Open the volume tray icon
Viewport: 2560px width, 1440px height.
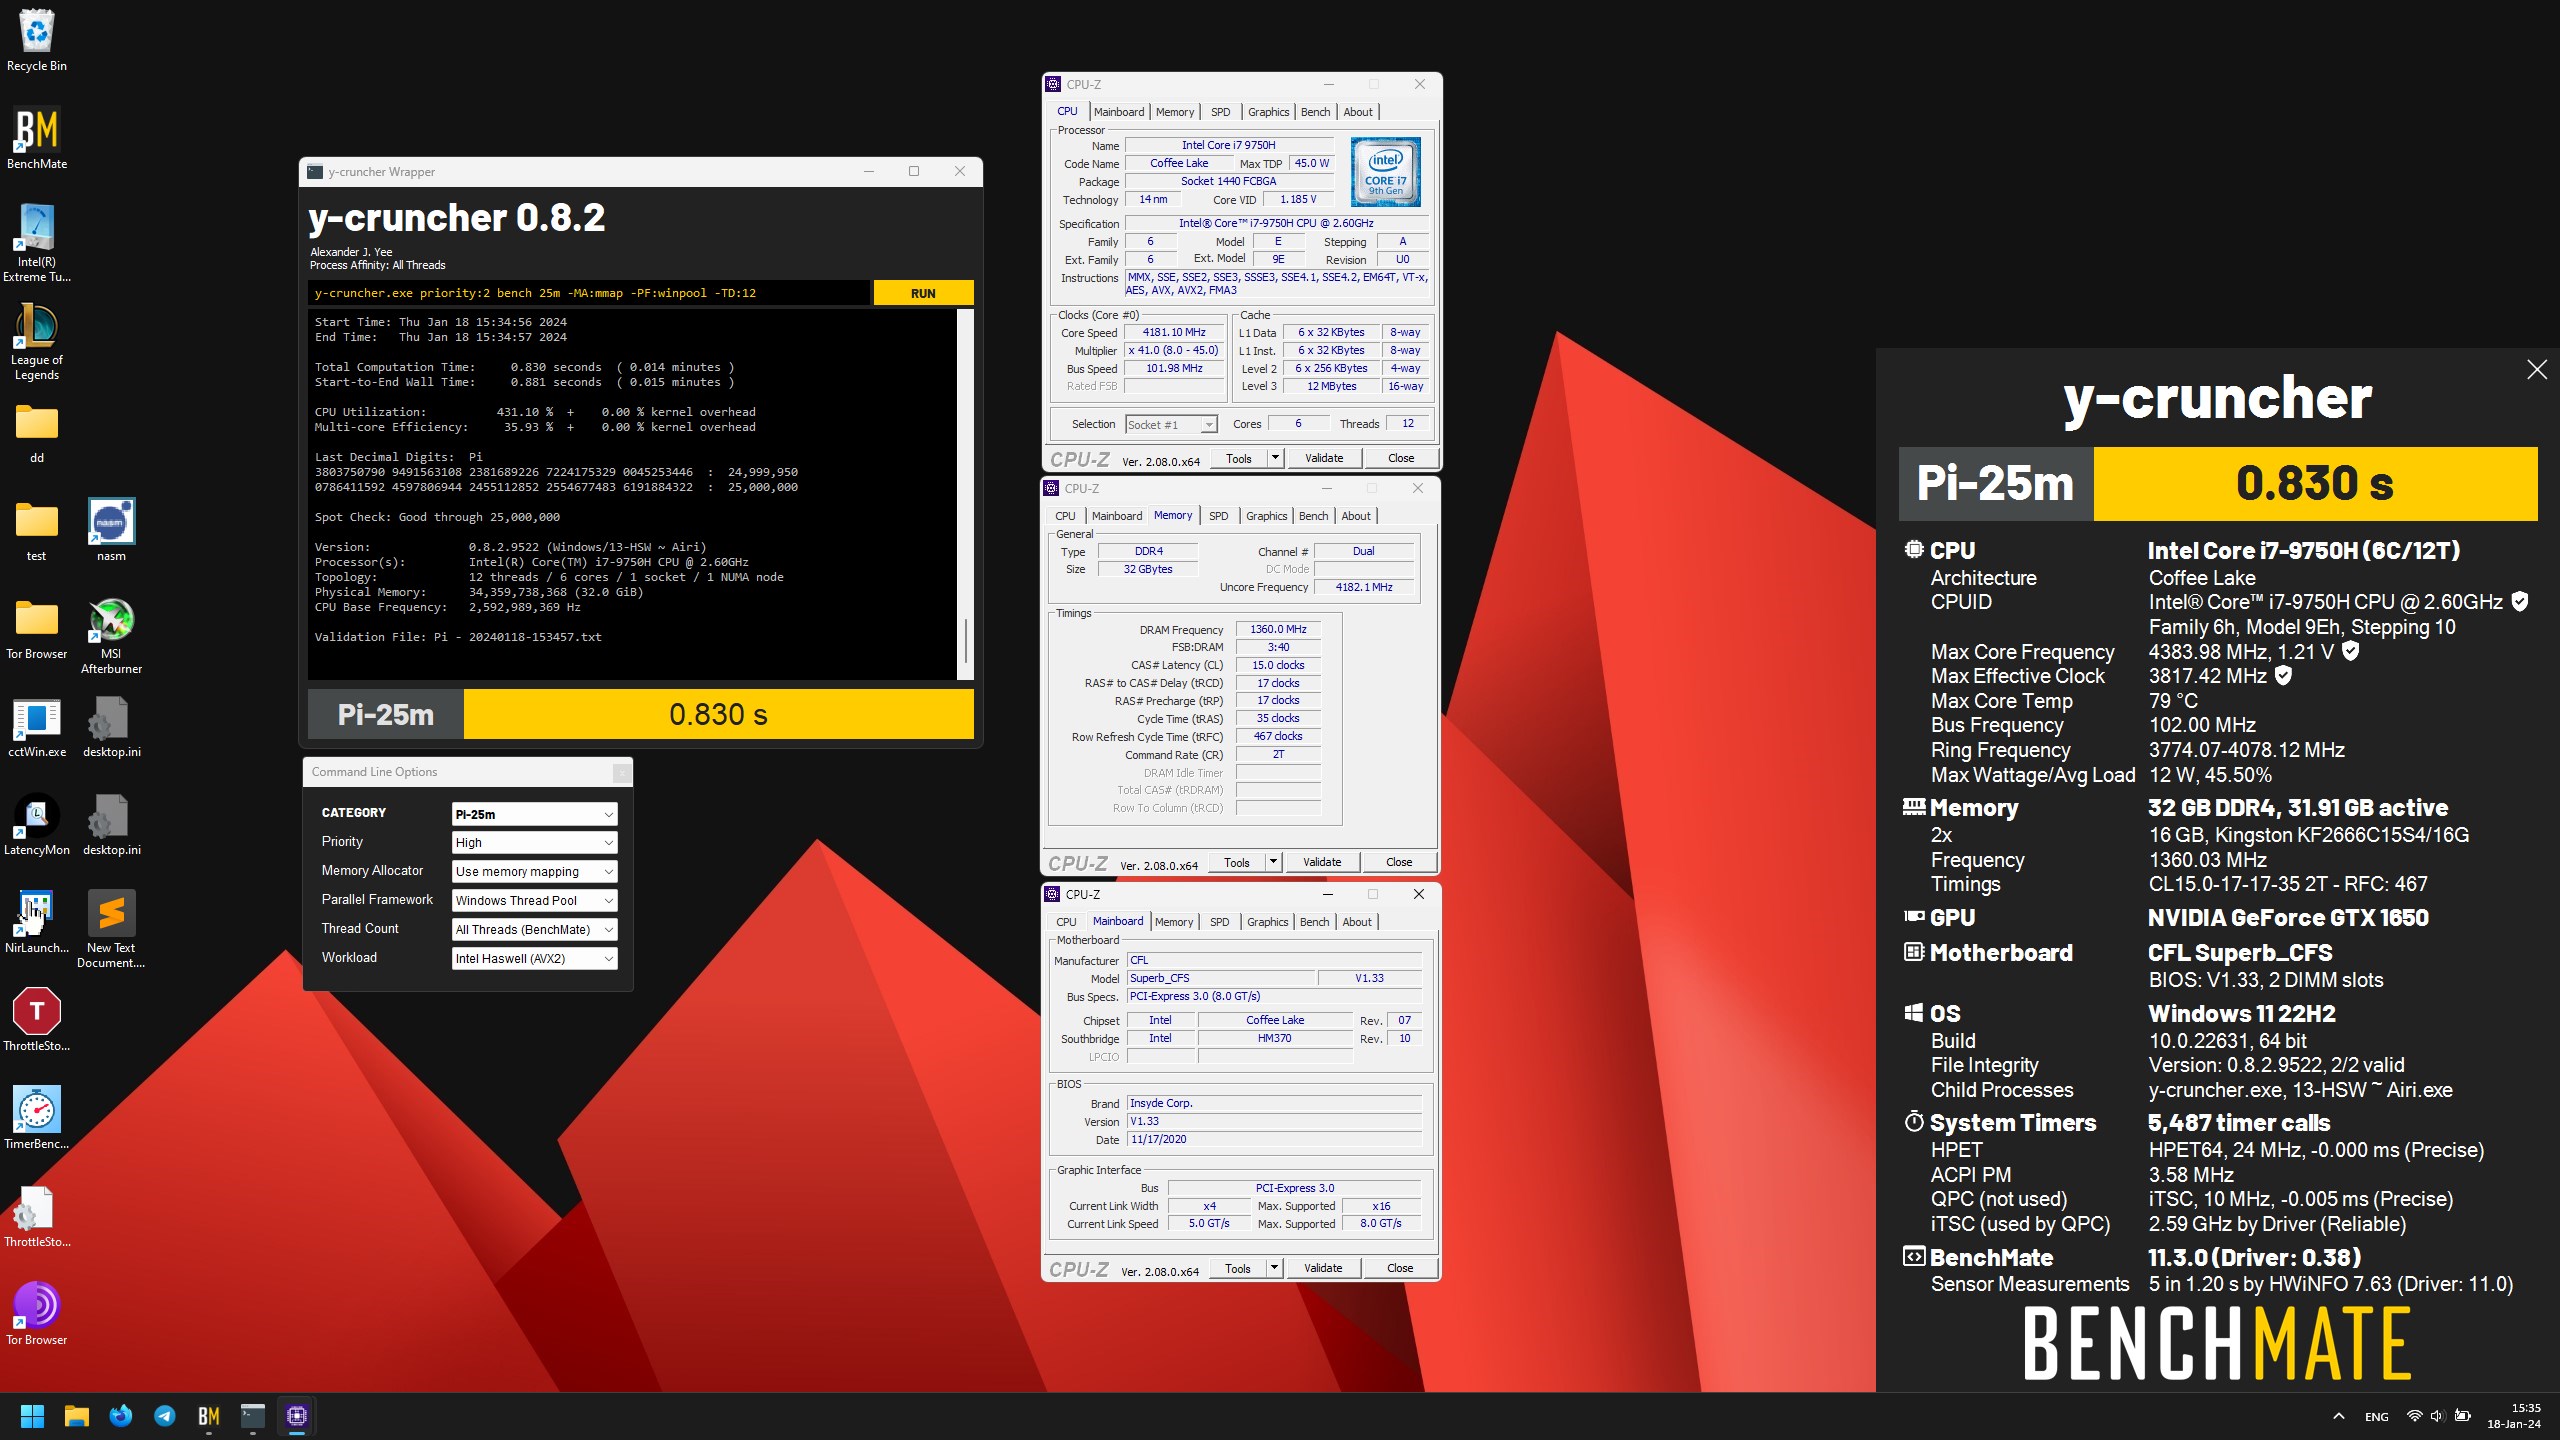tap(2437, 1416)
